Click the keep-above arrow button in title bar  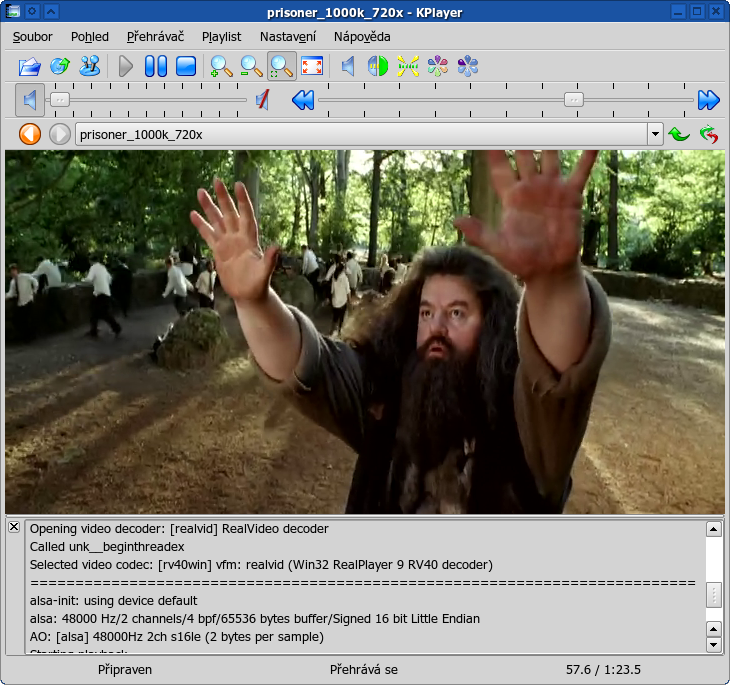click(51, 11)
